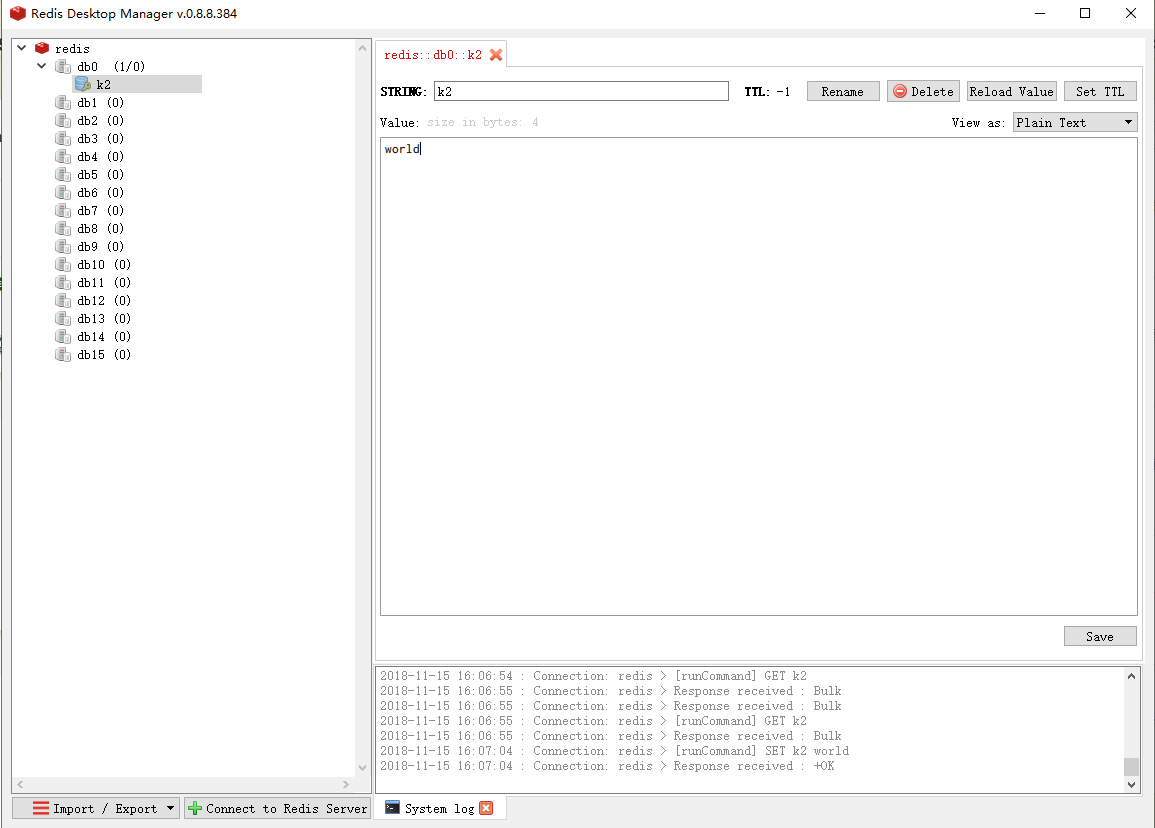
Task: Select the db5 (0) tree row
Action: [100, 175]
